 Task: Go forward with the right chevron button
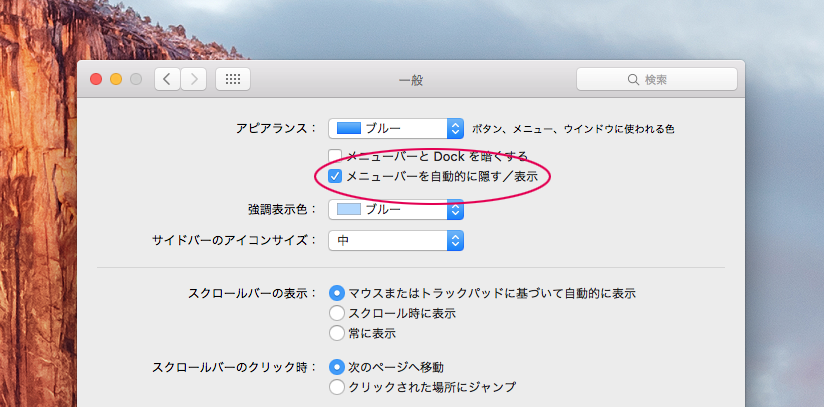point(193,79)
